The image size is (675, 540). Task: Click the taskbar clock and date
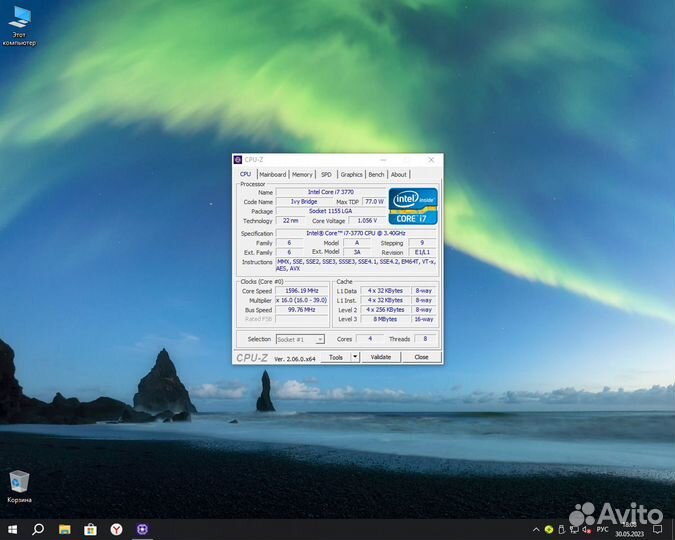click(x=630, y=529)
